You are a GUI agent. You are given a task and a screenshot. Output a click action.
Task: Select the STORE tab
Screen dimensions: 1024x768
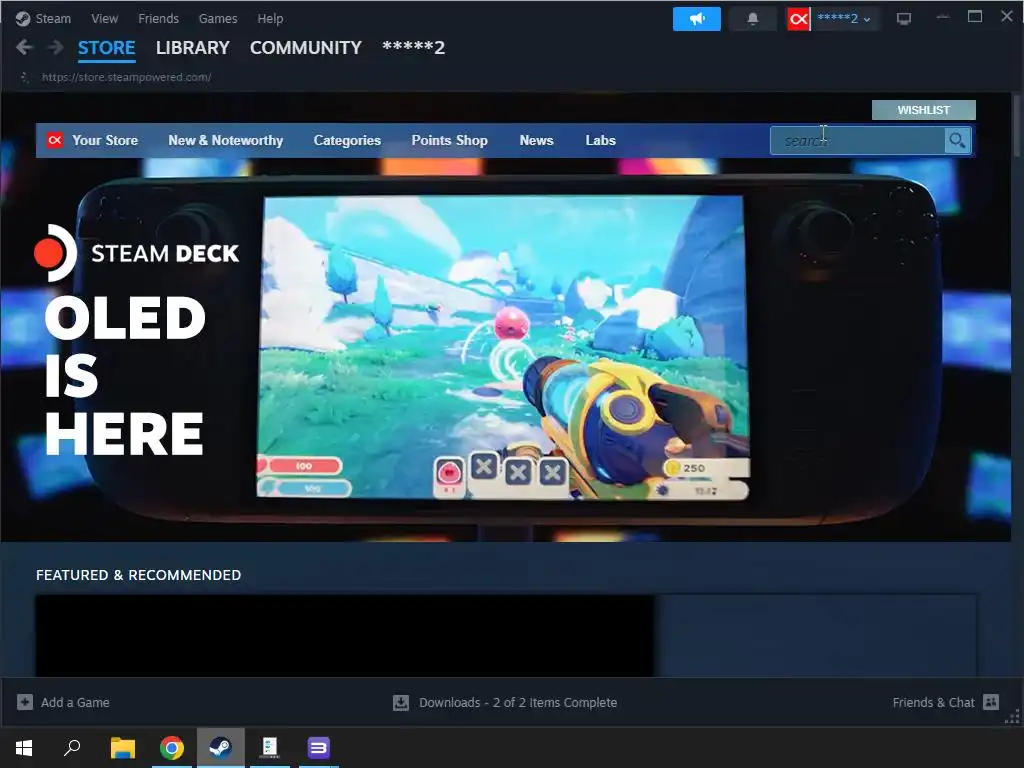[x=106, y=48]
